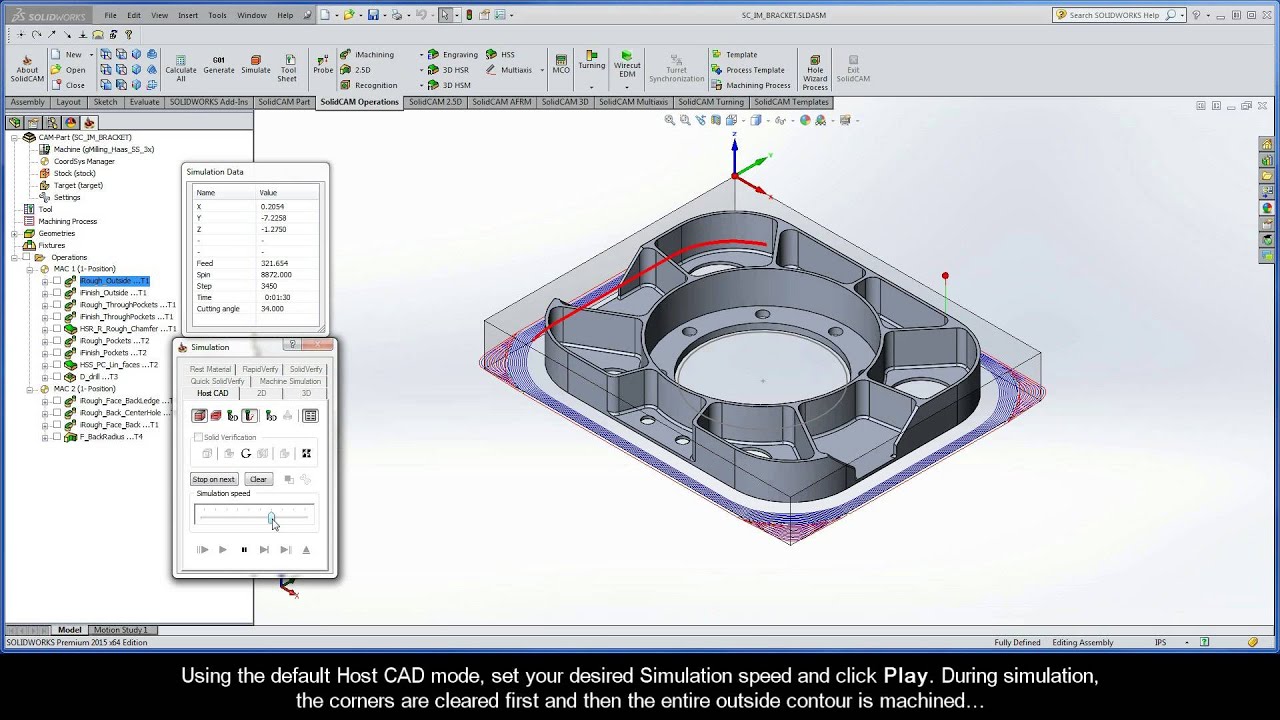Check the HSR_R_Rough_Chamfer checkbox
Viewport: 1280px width, 720px height.
click(57, 329)
